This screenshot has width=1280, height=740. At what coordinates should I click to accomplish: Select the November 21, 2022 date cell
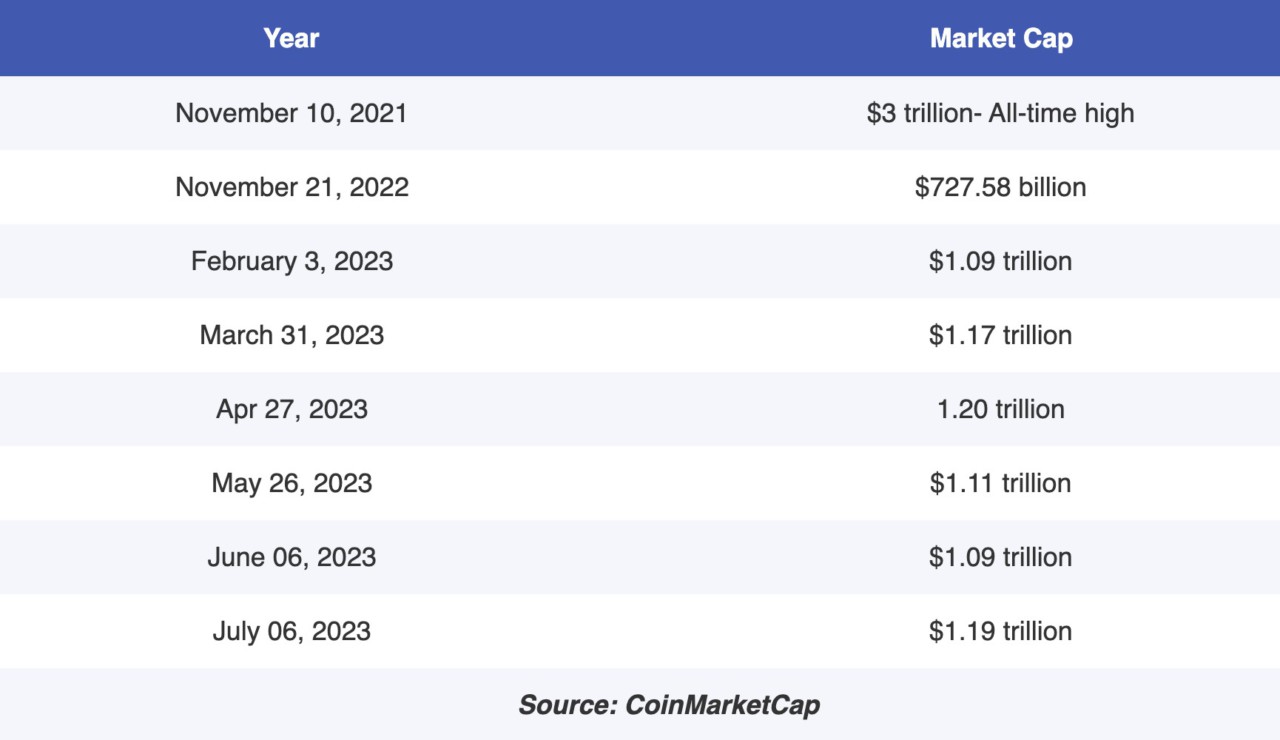coord(291,187)
